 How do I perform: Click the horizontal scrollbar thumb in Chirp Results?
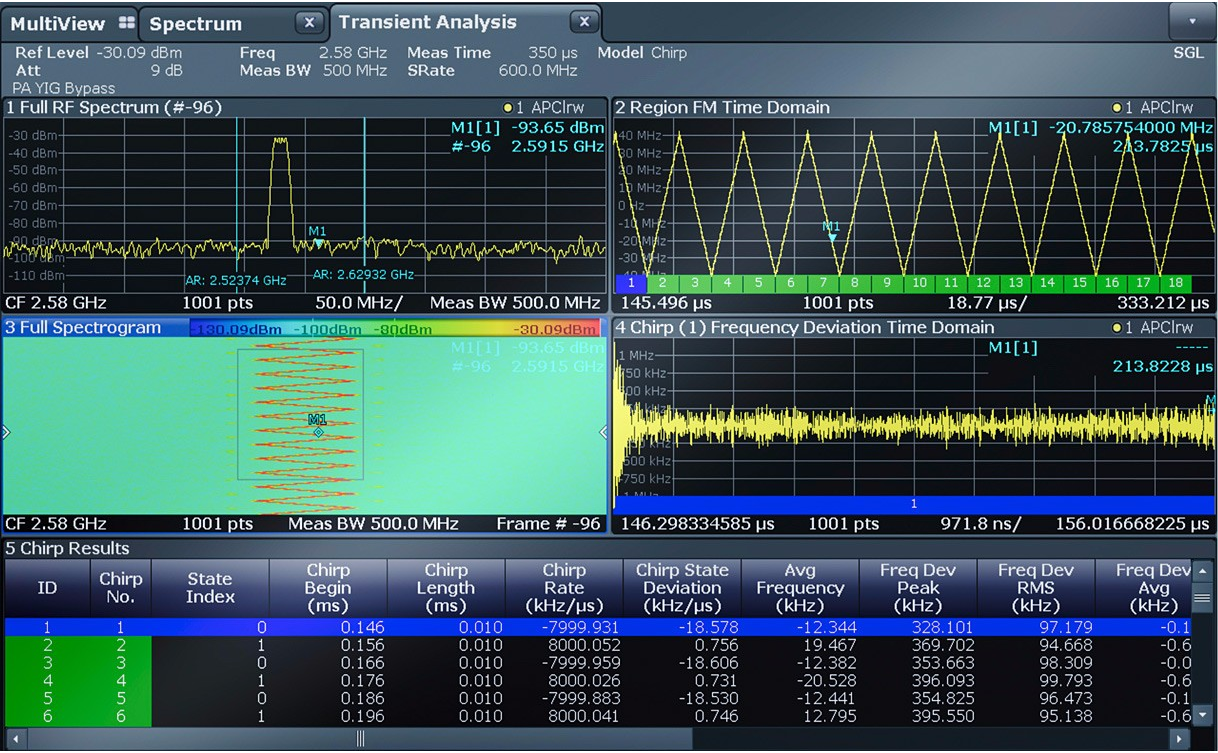(360, 739)
